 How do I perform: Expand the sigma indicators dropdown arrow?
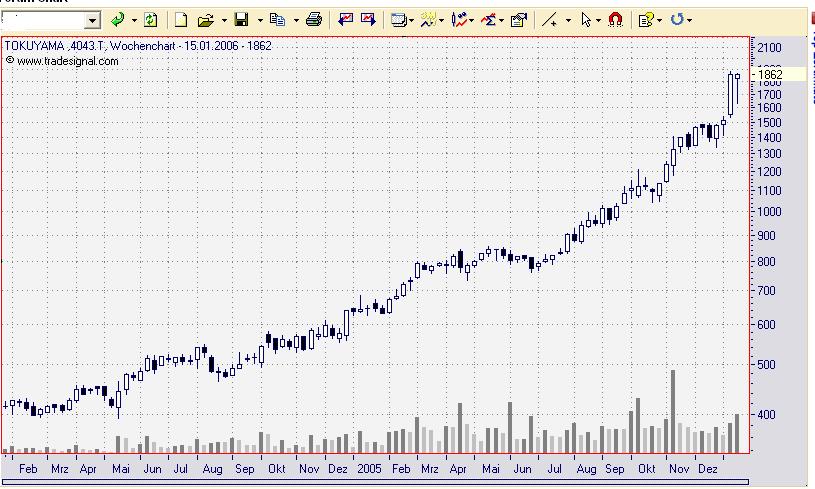502,21
